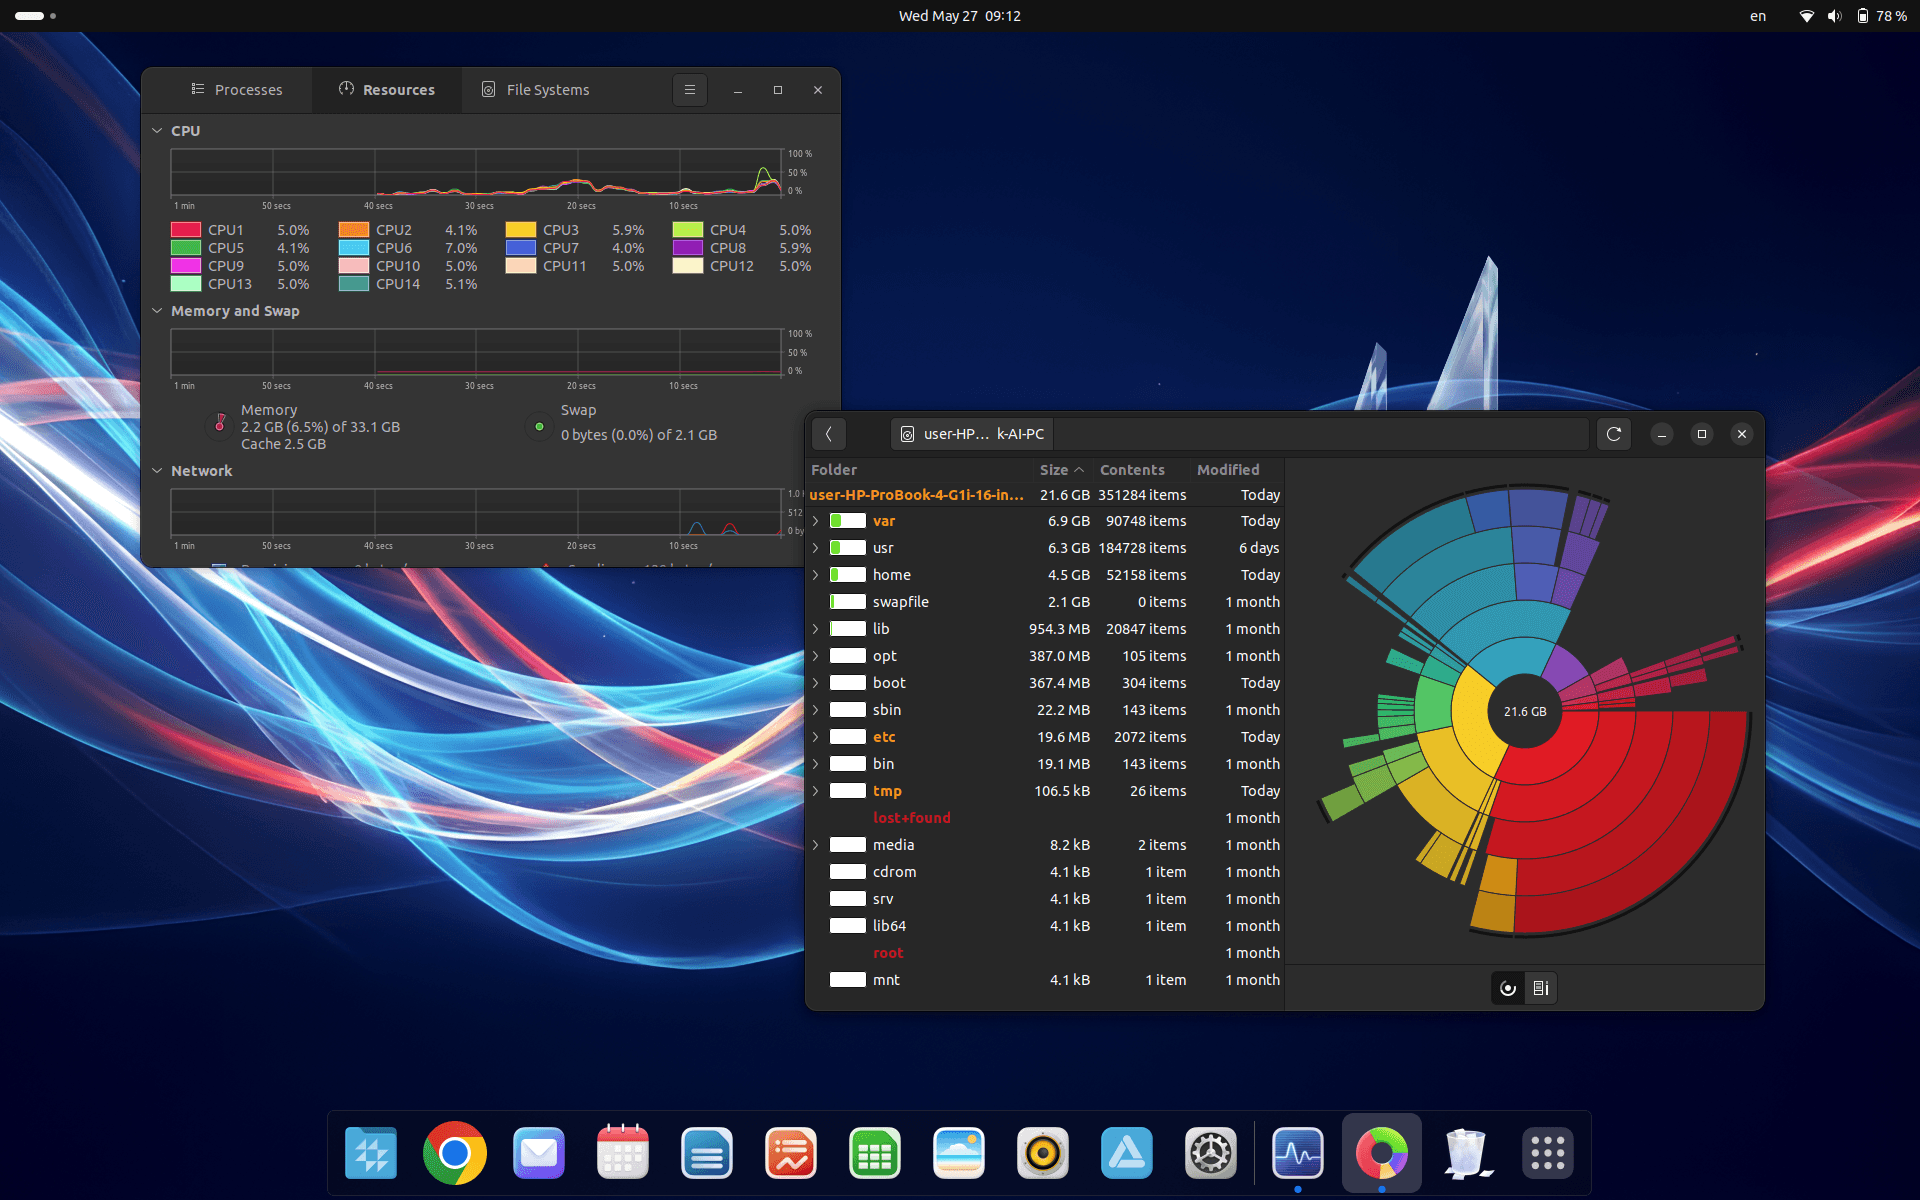The image size is (1920, 1200).
Task: Open clock showing Wed May 27
Action: [960, 16]
